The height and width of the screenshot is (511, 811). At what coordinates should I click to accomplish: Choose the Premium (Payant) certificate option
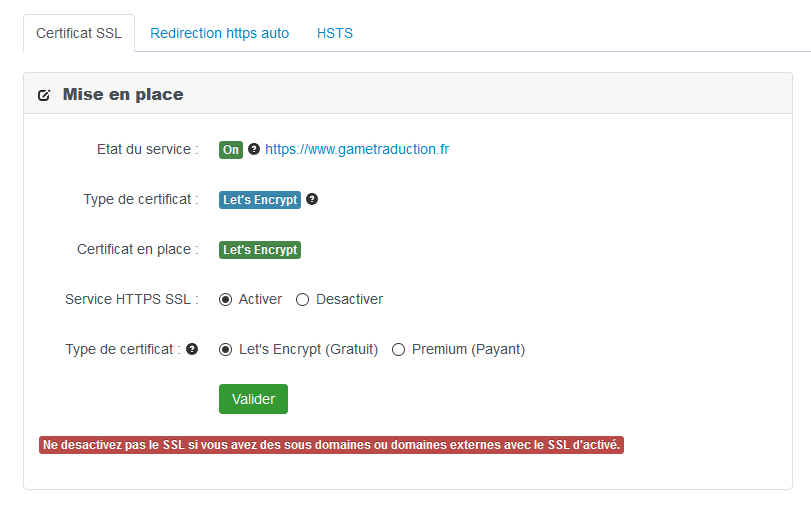click(x=399, y=349)
